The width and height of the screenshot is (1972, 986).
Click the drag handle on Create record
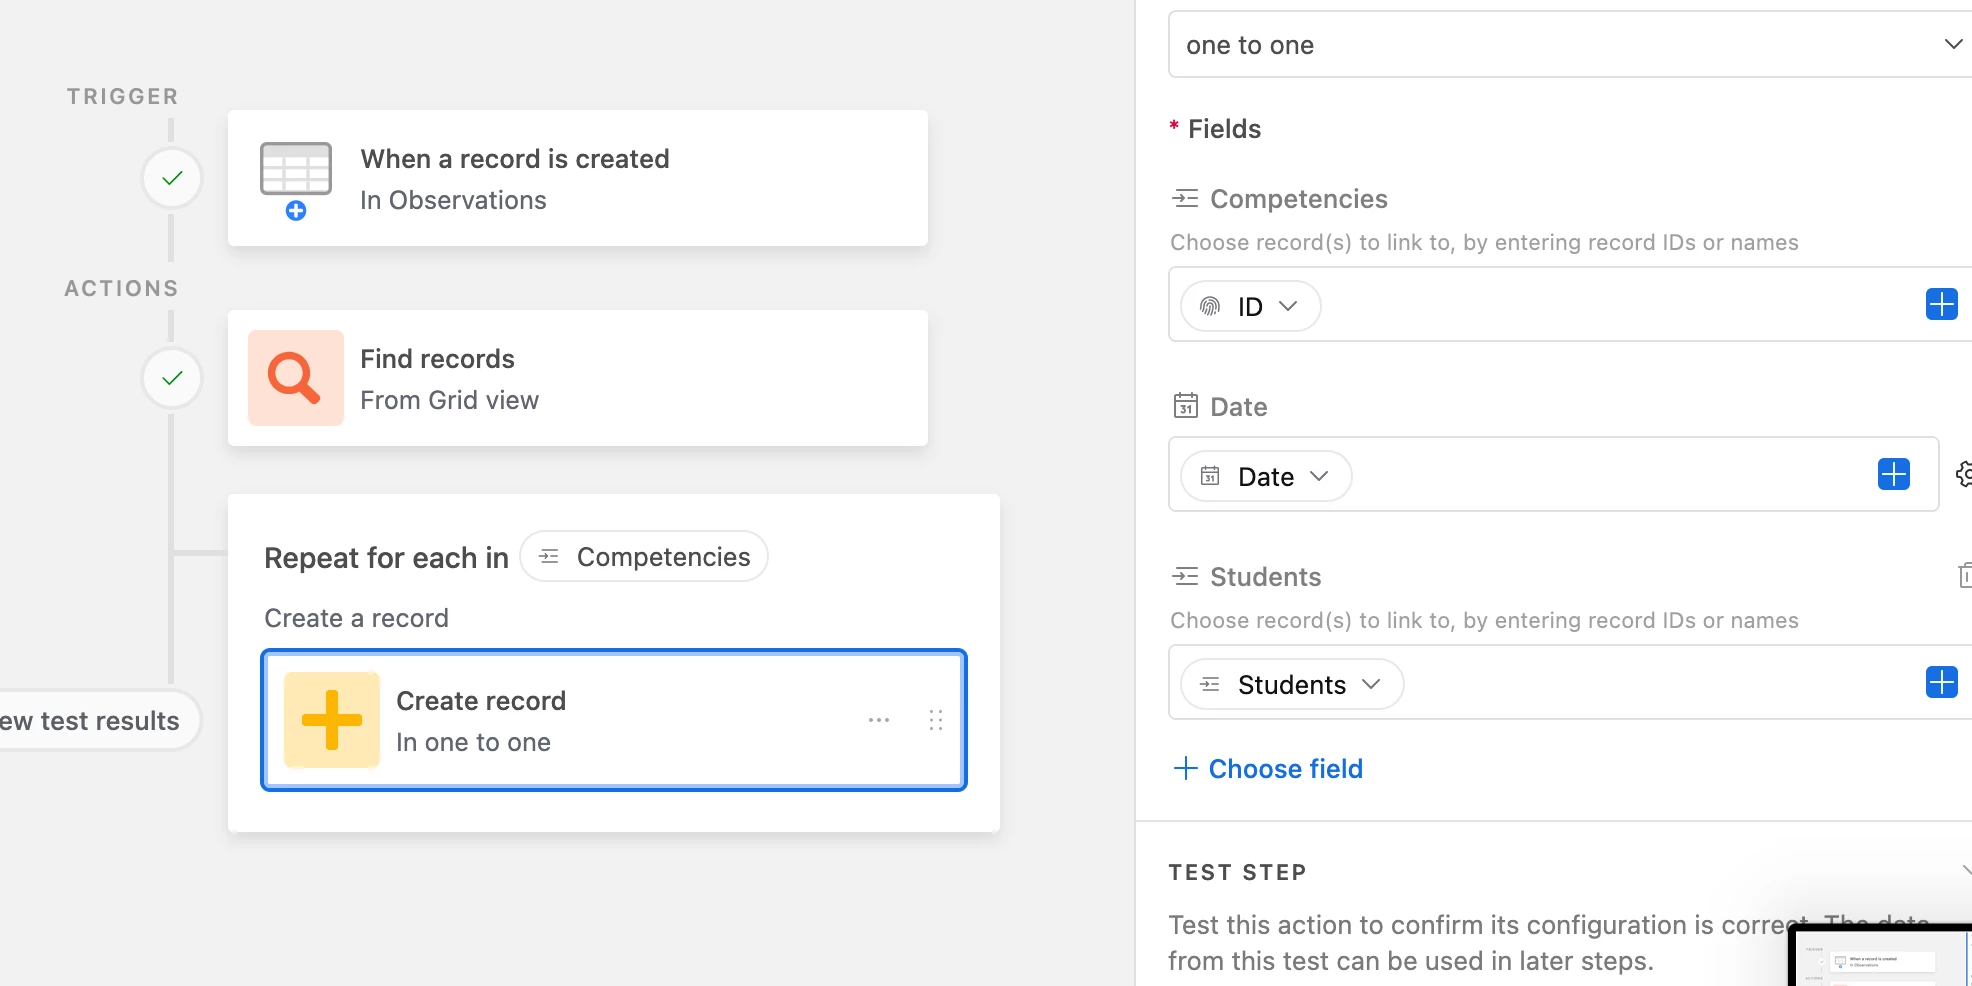[936, 720]
